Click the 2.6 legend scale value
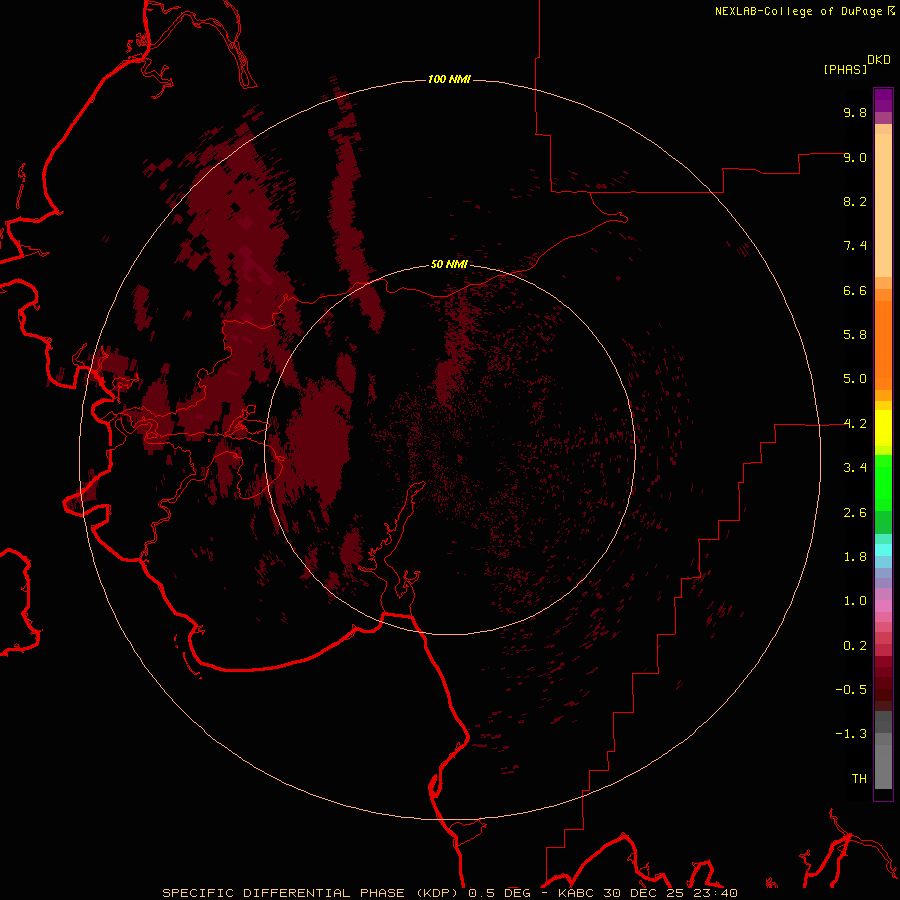Viewport: 900px width, 900px height. tap(855, 513)
